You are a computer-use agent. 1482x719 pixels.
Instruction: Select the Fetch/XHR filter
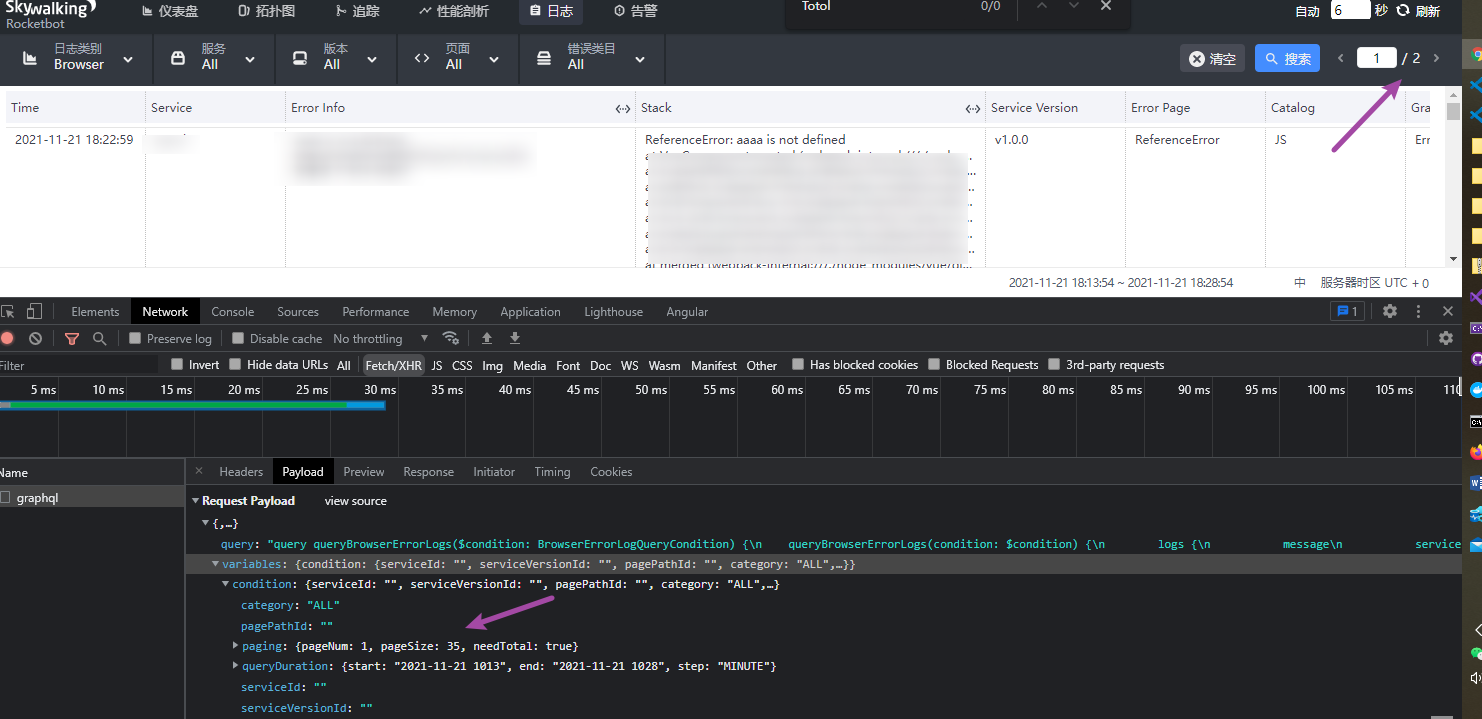[393, 365]
